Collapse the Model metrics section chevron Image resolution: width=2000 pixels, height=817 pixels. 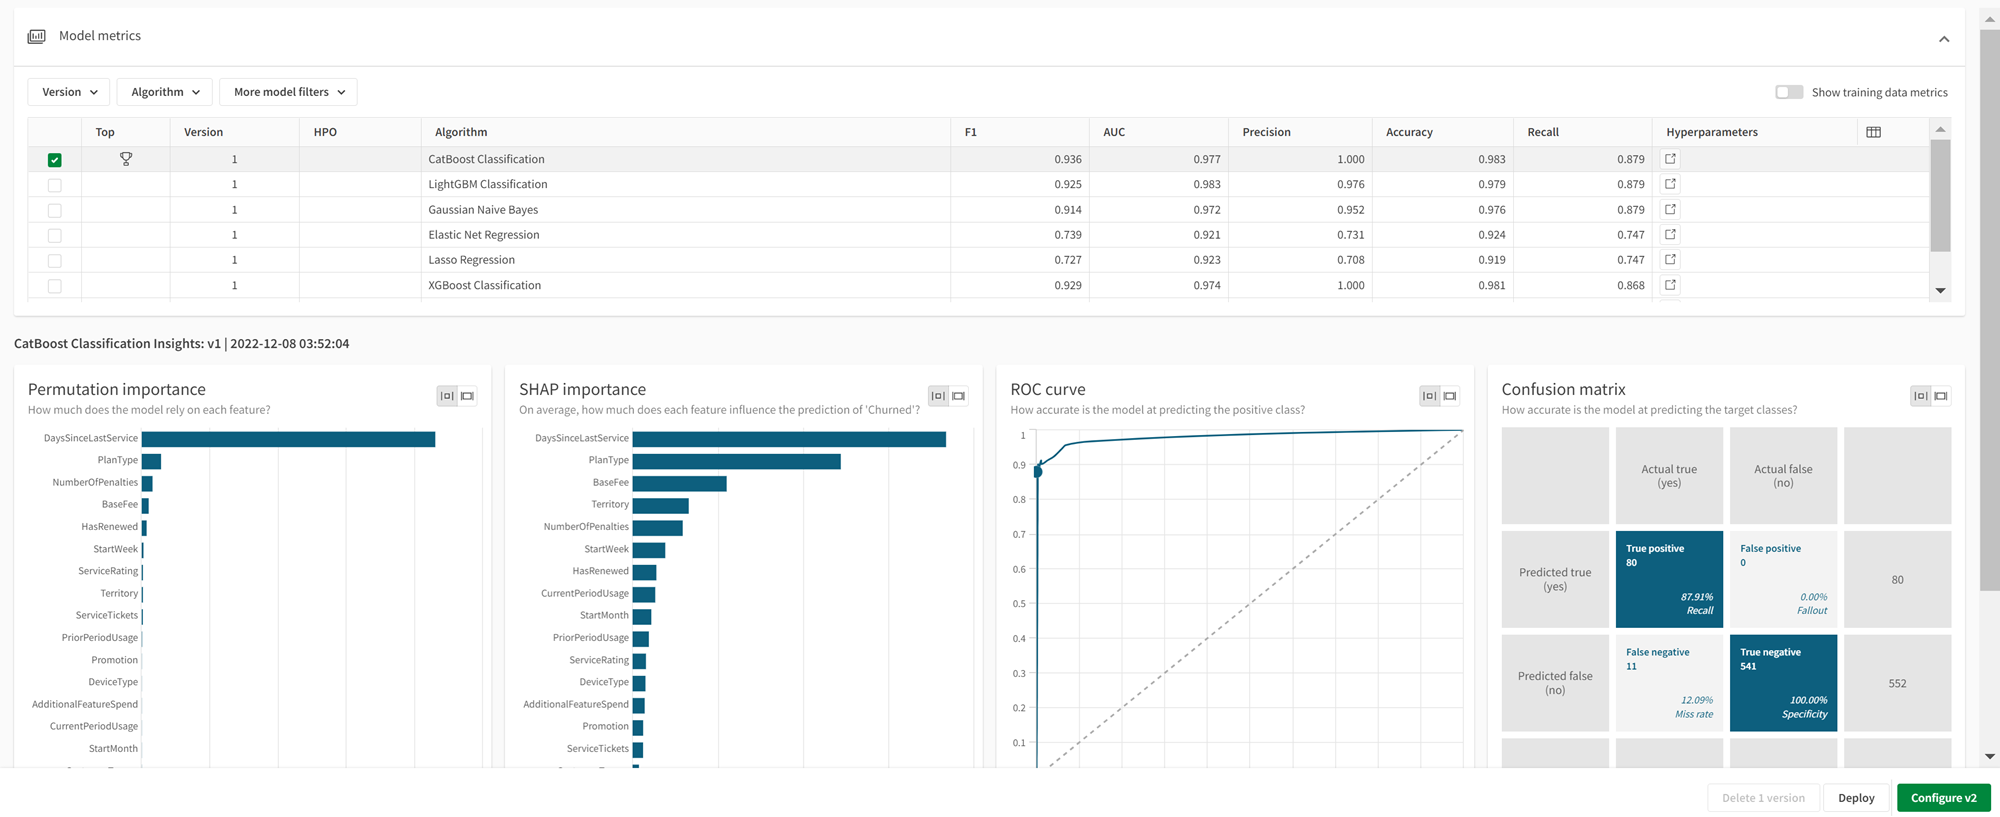coord(1944,39)
